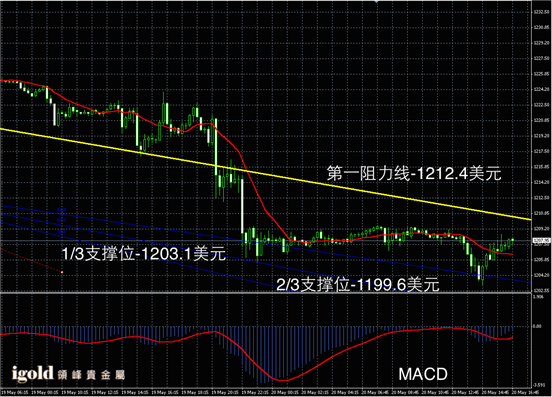Click the 0.00 level on MACD axis
The width and height of the screenshot is (552, 397).
point(537,326)
